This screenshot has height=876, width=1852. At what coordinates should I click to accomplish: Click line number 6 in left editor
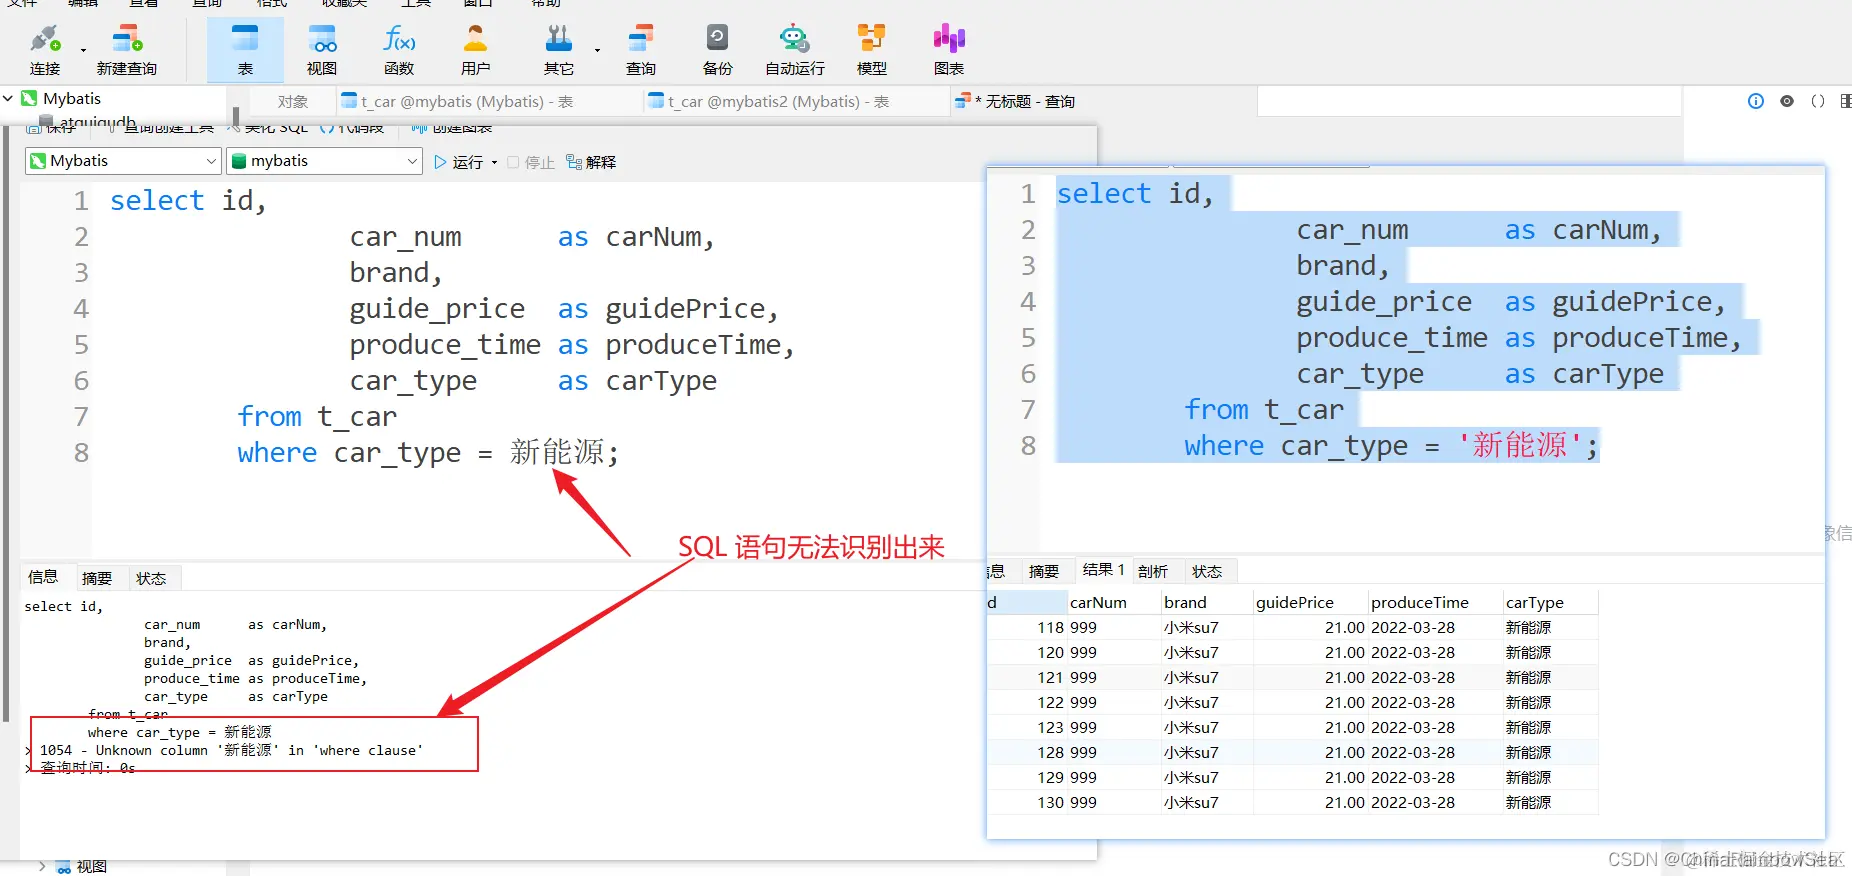81,380
